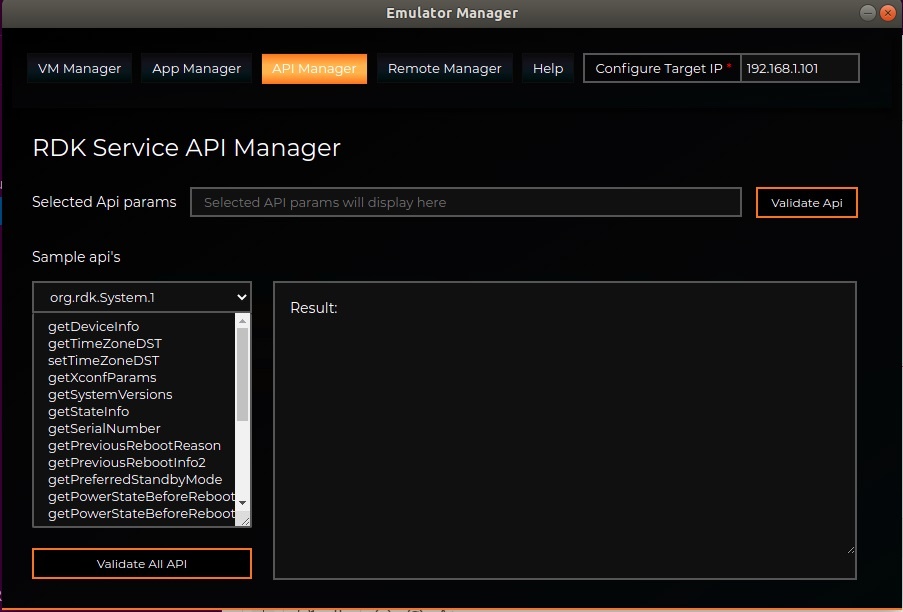Choose getSystemVersions in the list
Image resolution: width=903 pixels, height=612 pixels.
click(110, 395)
